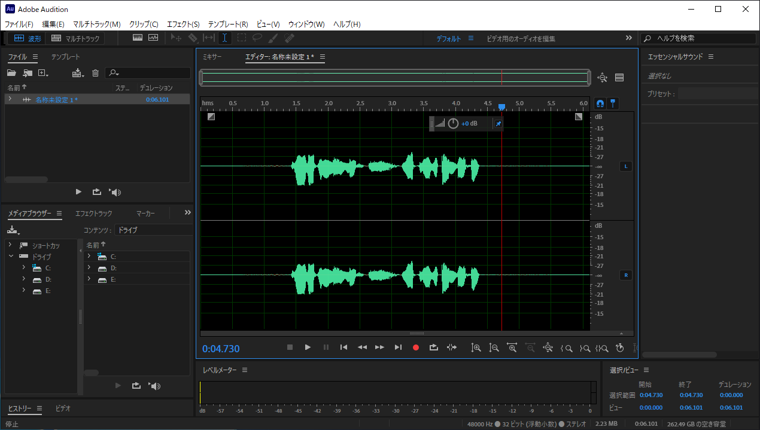The width and height of the screenshot is (760, 430).
Task: Open the ウィンドウ(W) menu
Action: click(306, 24)
